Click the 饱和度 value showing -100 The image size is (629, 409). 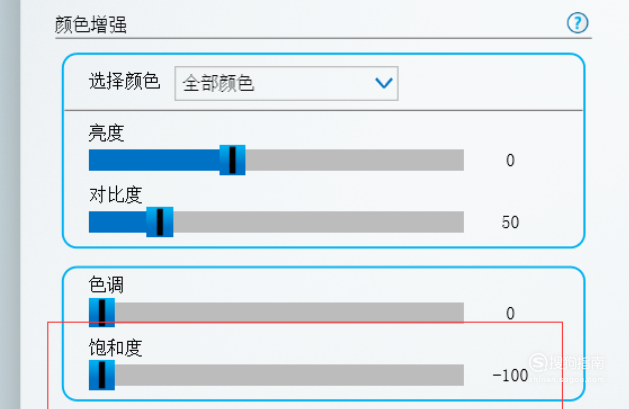510,375
